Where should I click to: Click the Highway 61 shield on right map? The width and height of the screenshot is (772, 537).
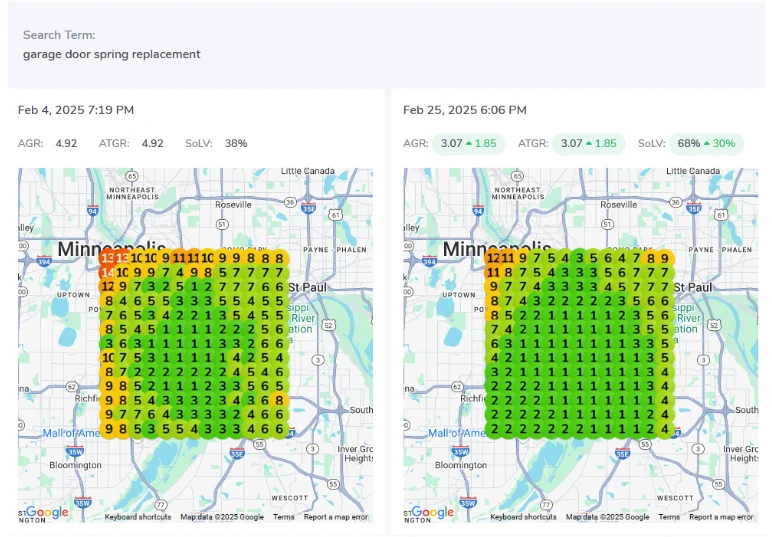coord(721,214)
